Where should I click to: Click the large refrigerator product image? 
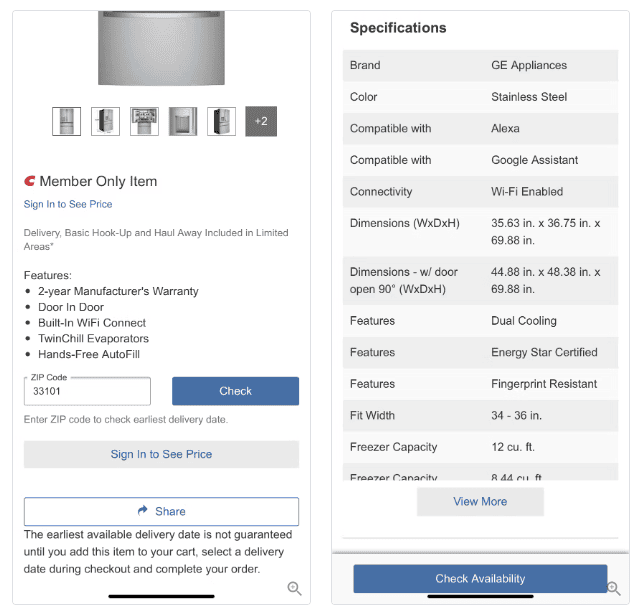161,48
